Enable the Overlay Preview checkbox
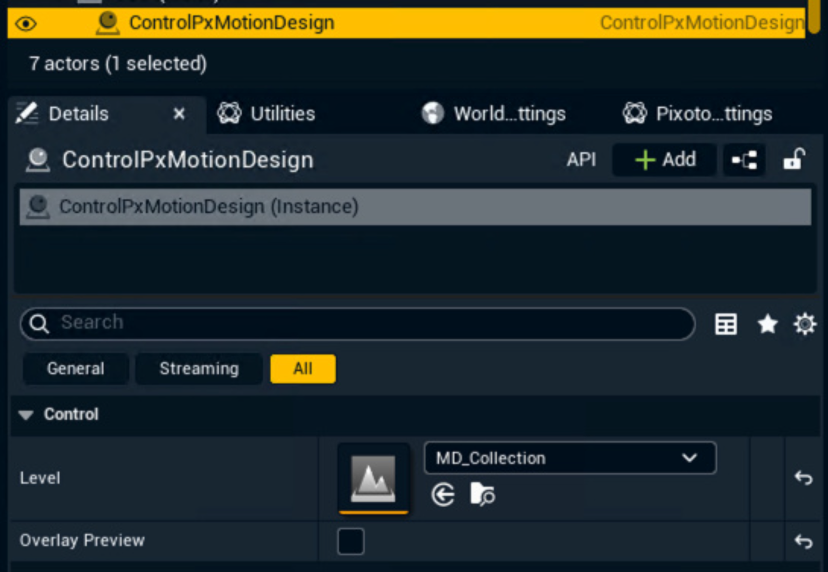The height and width of the screenshot is (572, 828). [351, 541]
